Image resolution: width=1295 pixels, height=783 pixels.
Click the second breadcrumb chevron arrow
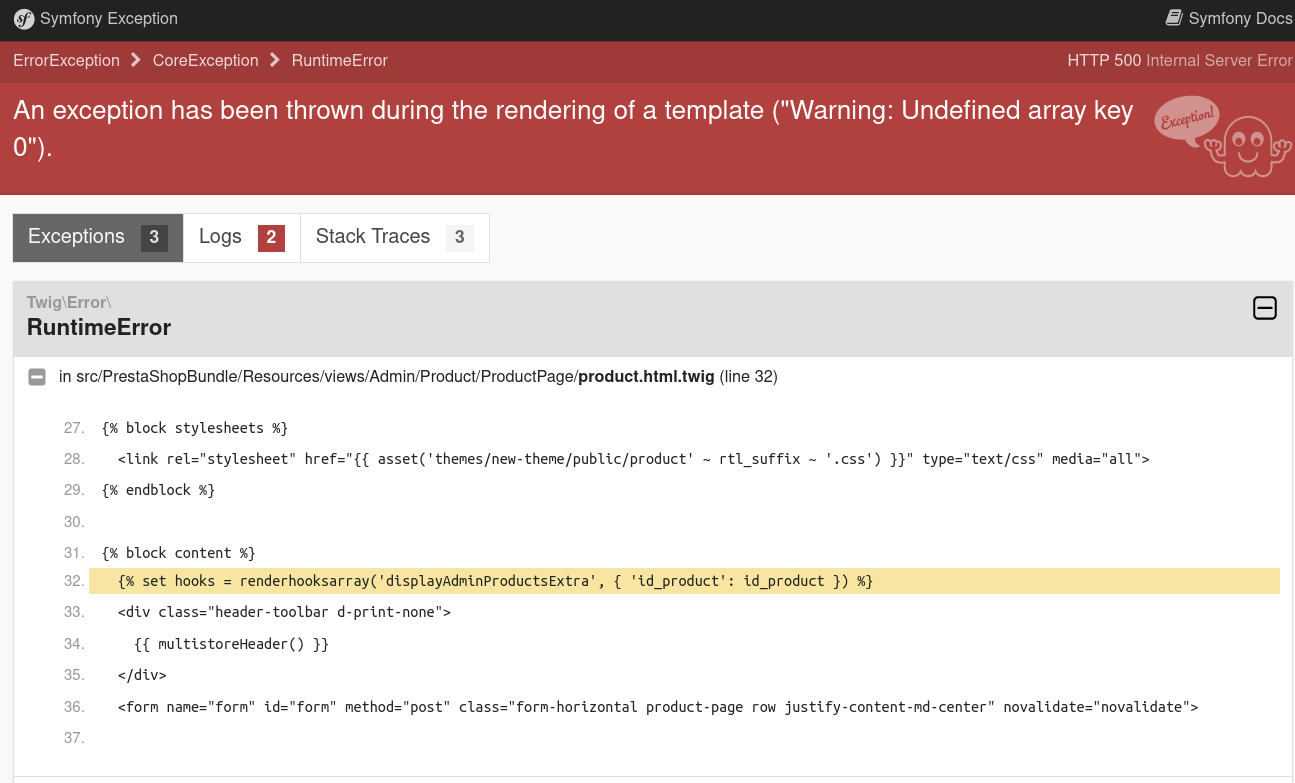click(275, 61)
